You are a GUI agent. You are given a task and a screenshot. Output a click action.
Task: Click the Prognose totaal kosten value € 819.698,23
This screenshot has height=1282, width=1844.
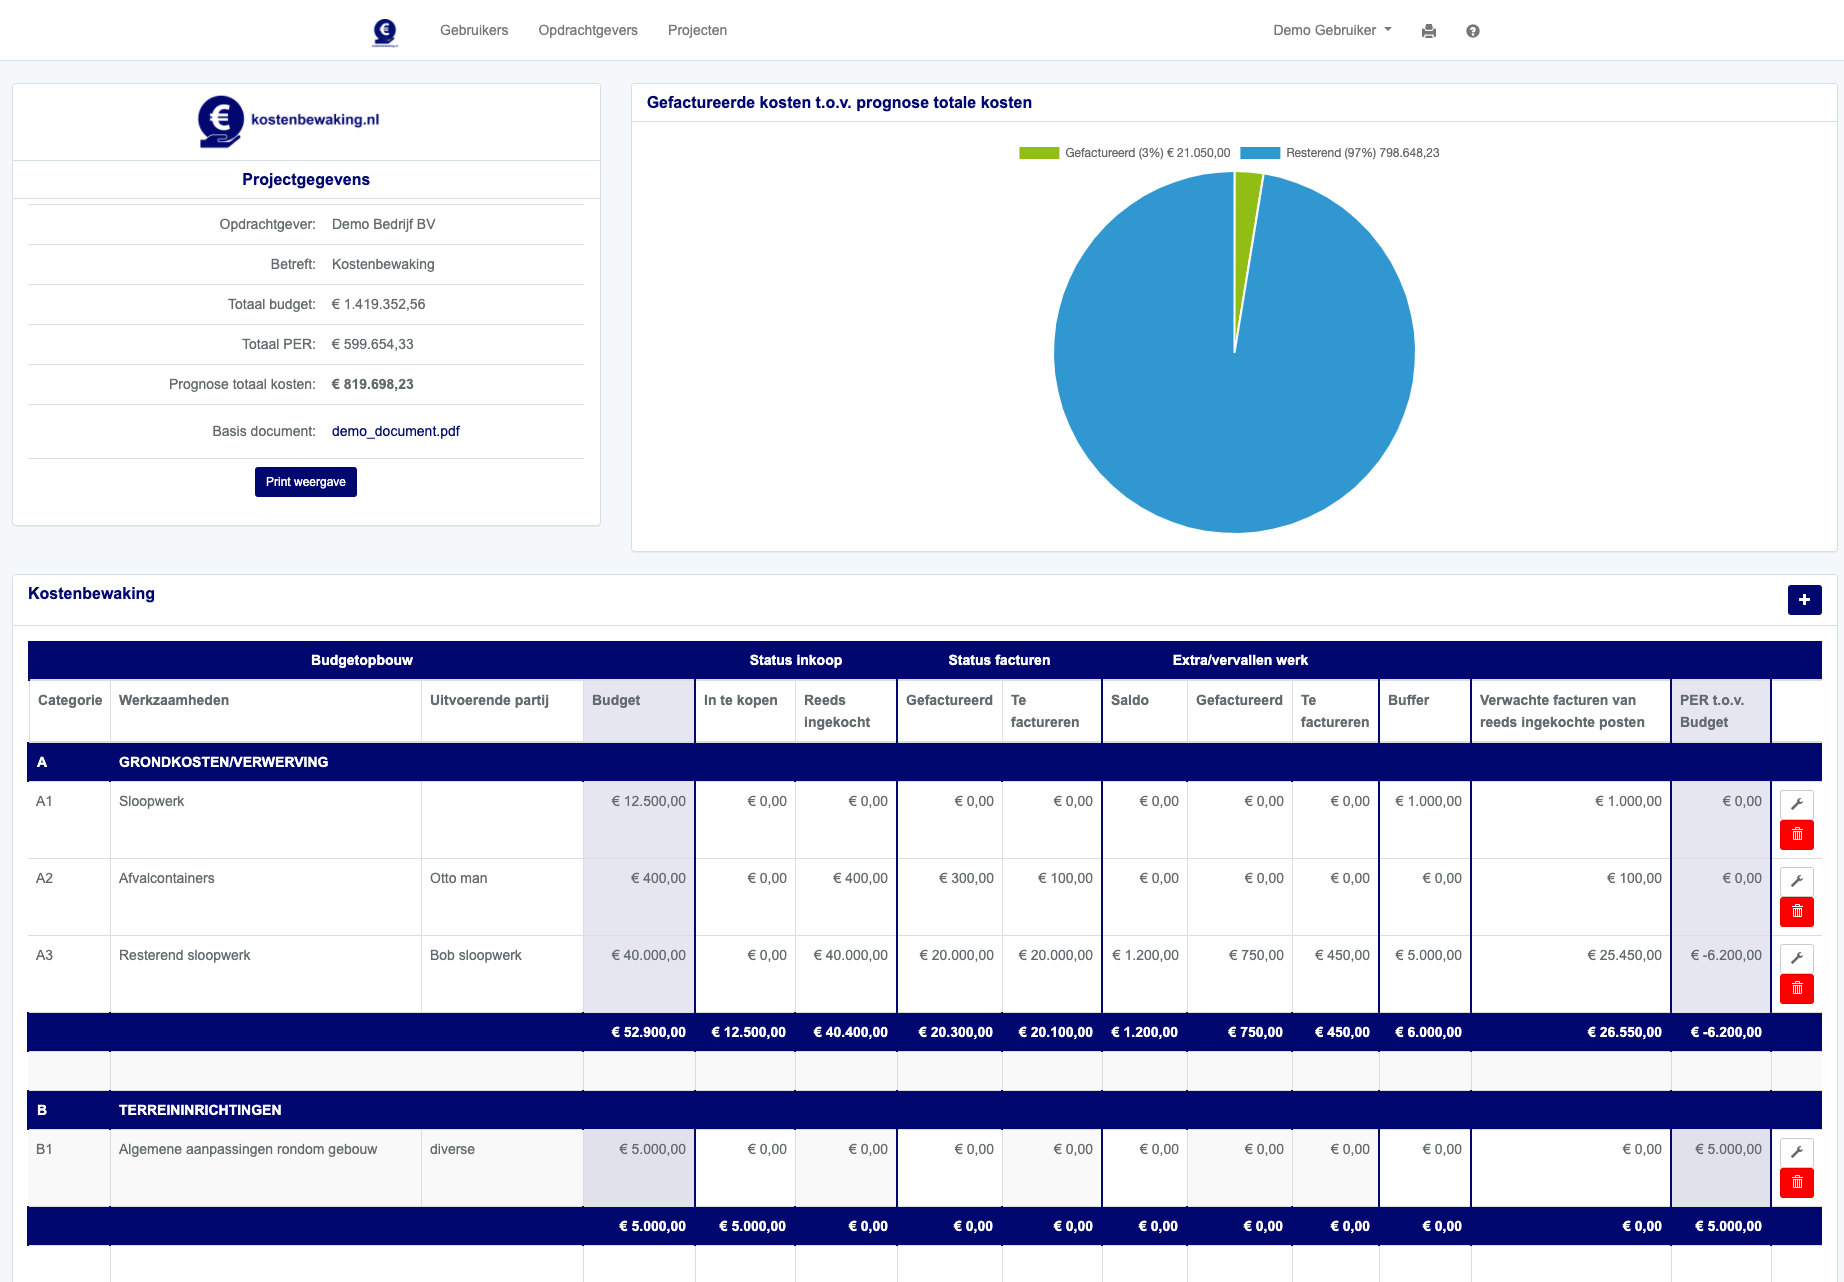[x=373, y=384]
